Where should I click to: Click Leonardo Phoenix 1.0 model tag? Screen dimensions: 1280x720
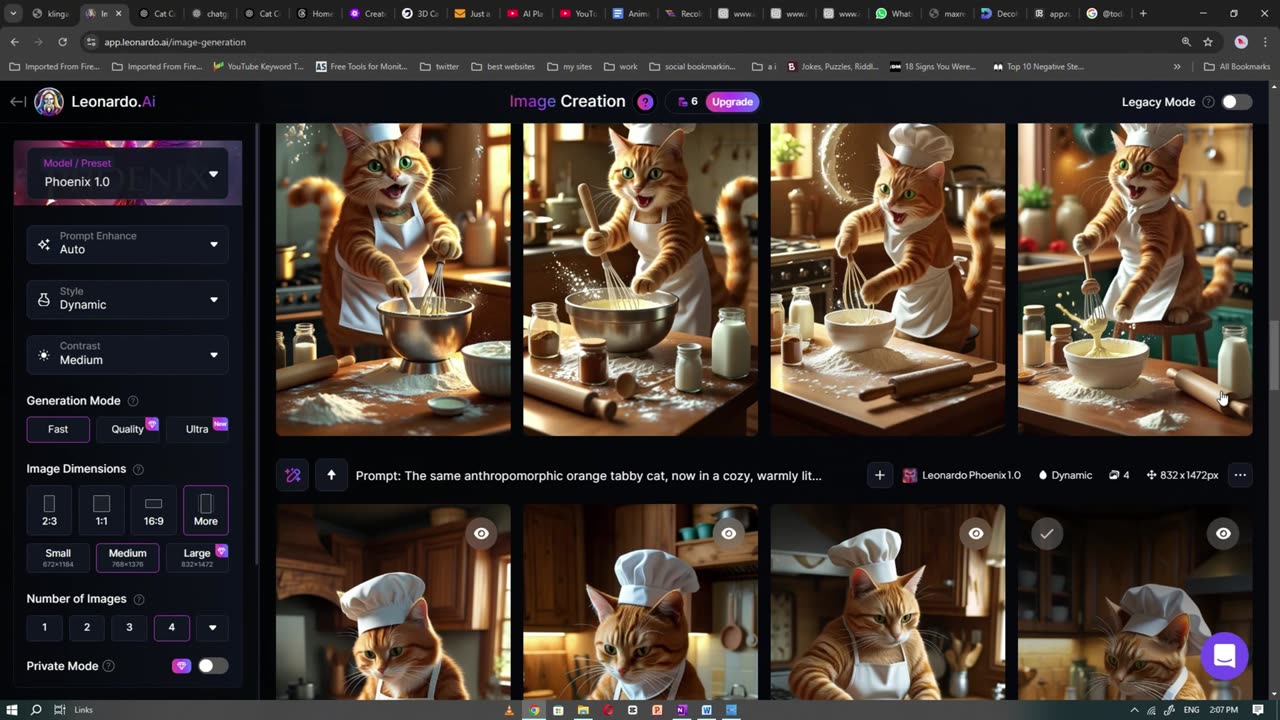961,475
